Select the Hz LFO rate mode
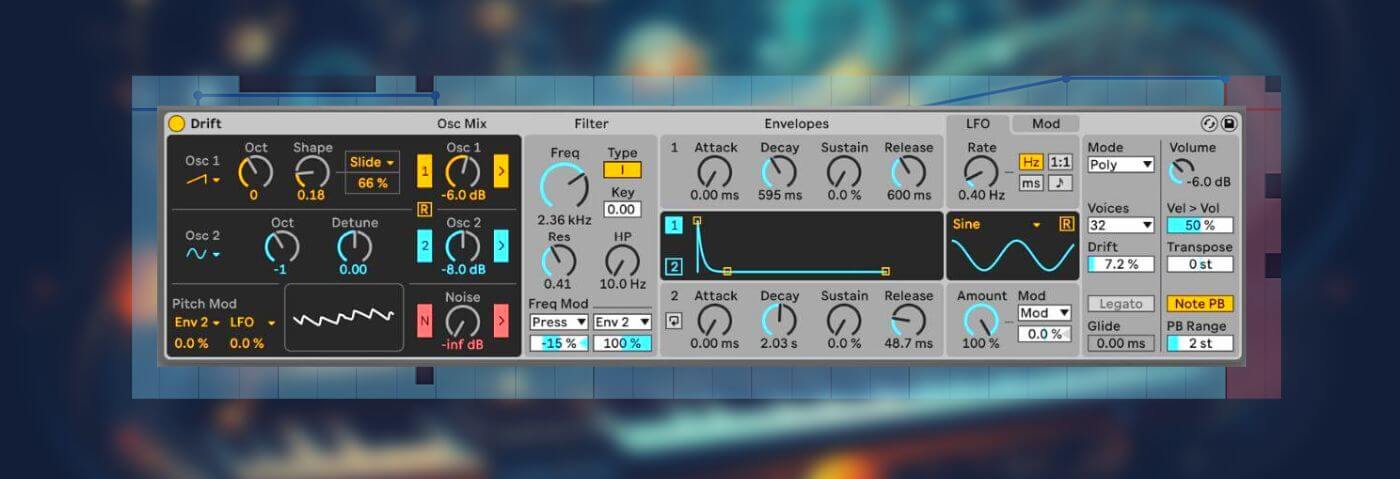The height and width of the screenshot is (479, 1400). [x=1030, y=162]
